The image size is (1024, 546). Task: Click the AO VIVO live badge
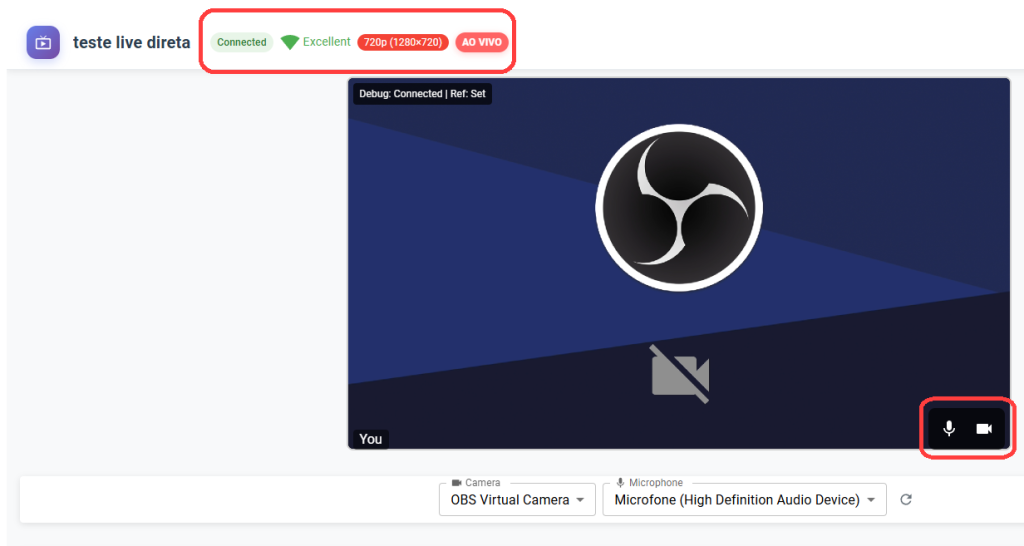482,42
